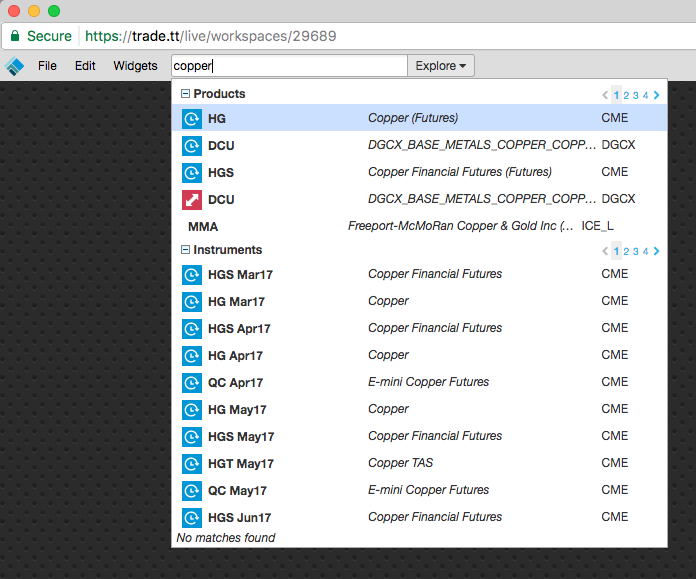The width and height of the screenshot is (696, 579).
Task: Select HGT May17 Copper TAS row
Action: [x=419, y=464]
